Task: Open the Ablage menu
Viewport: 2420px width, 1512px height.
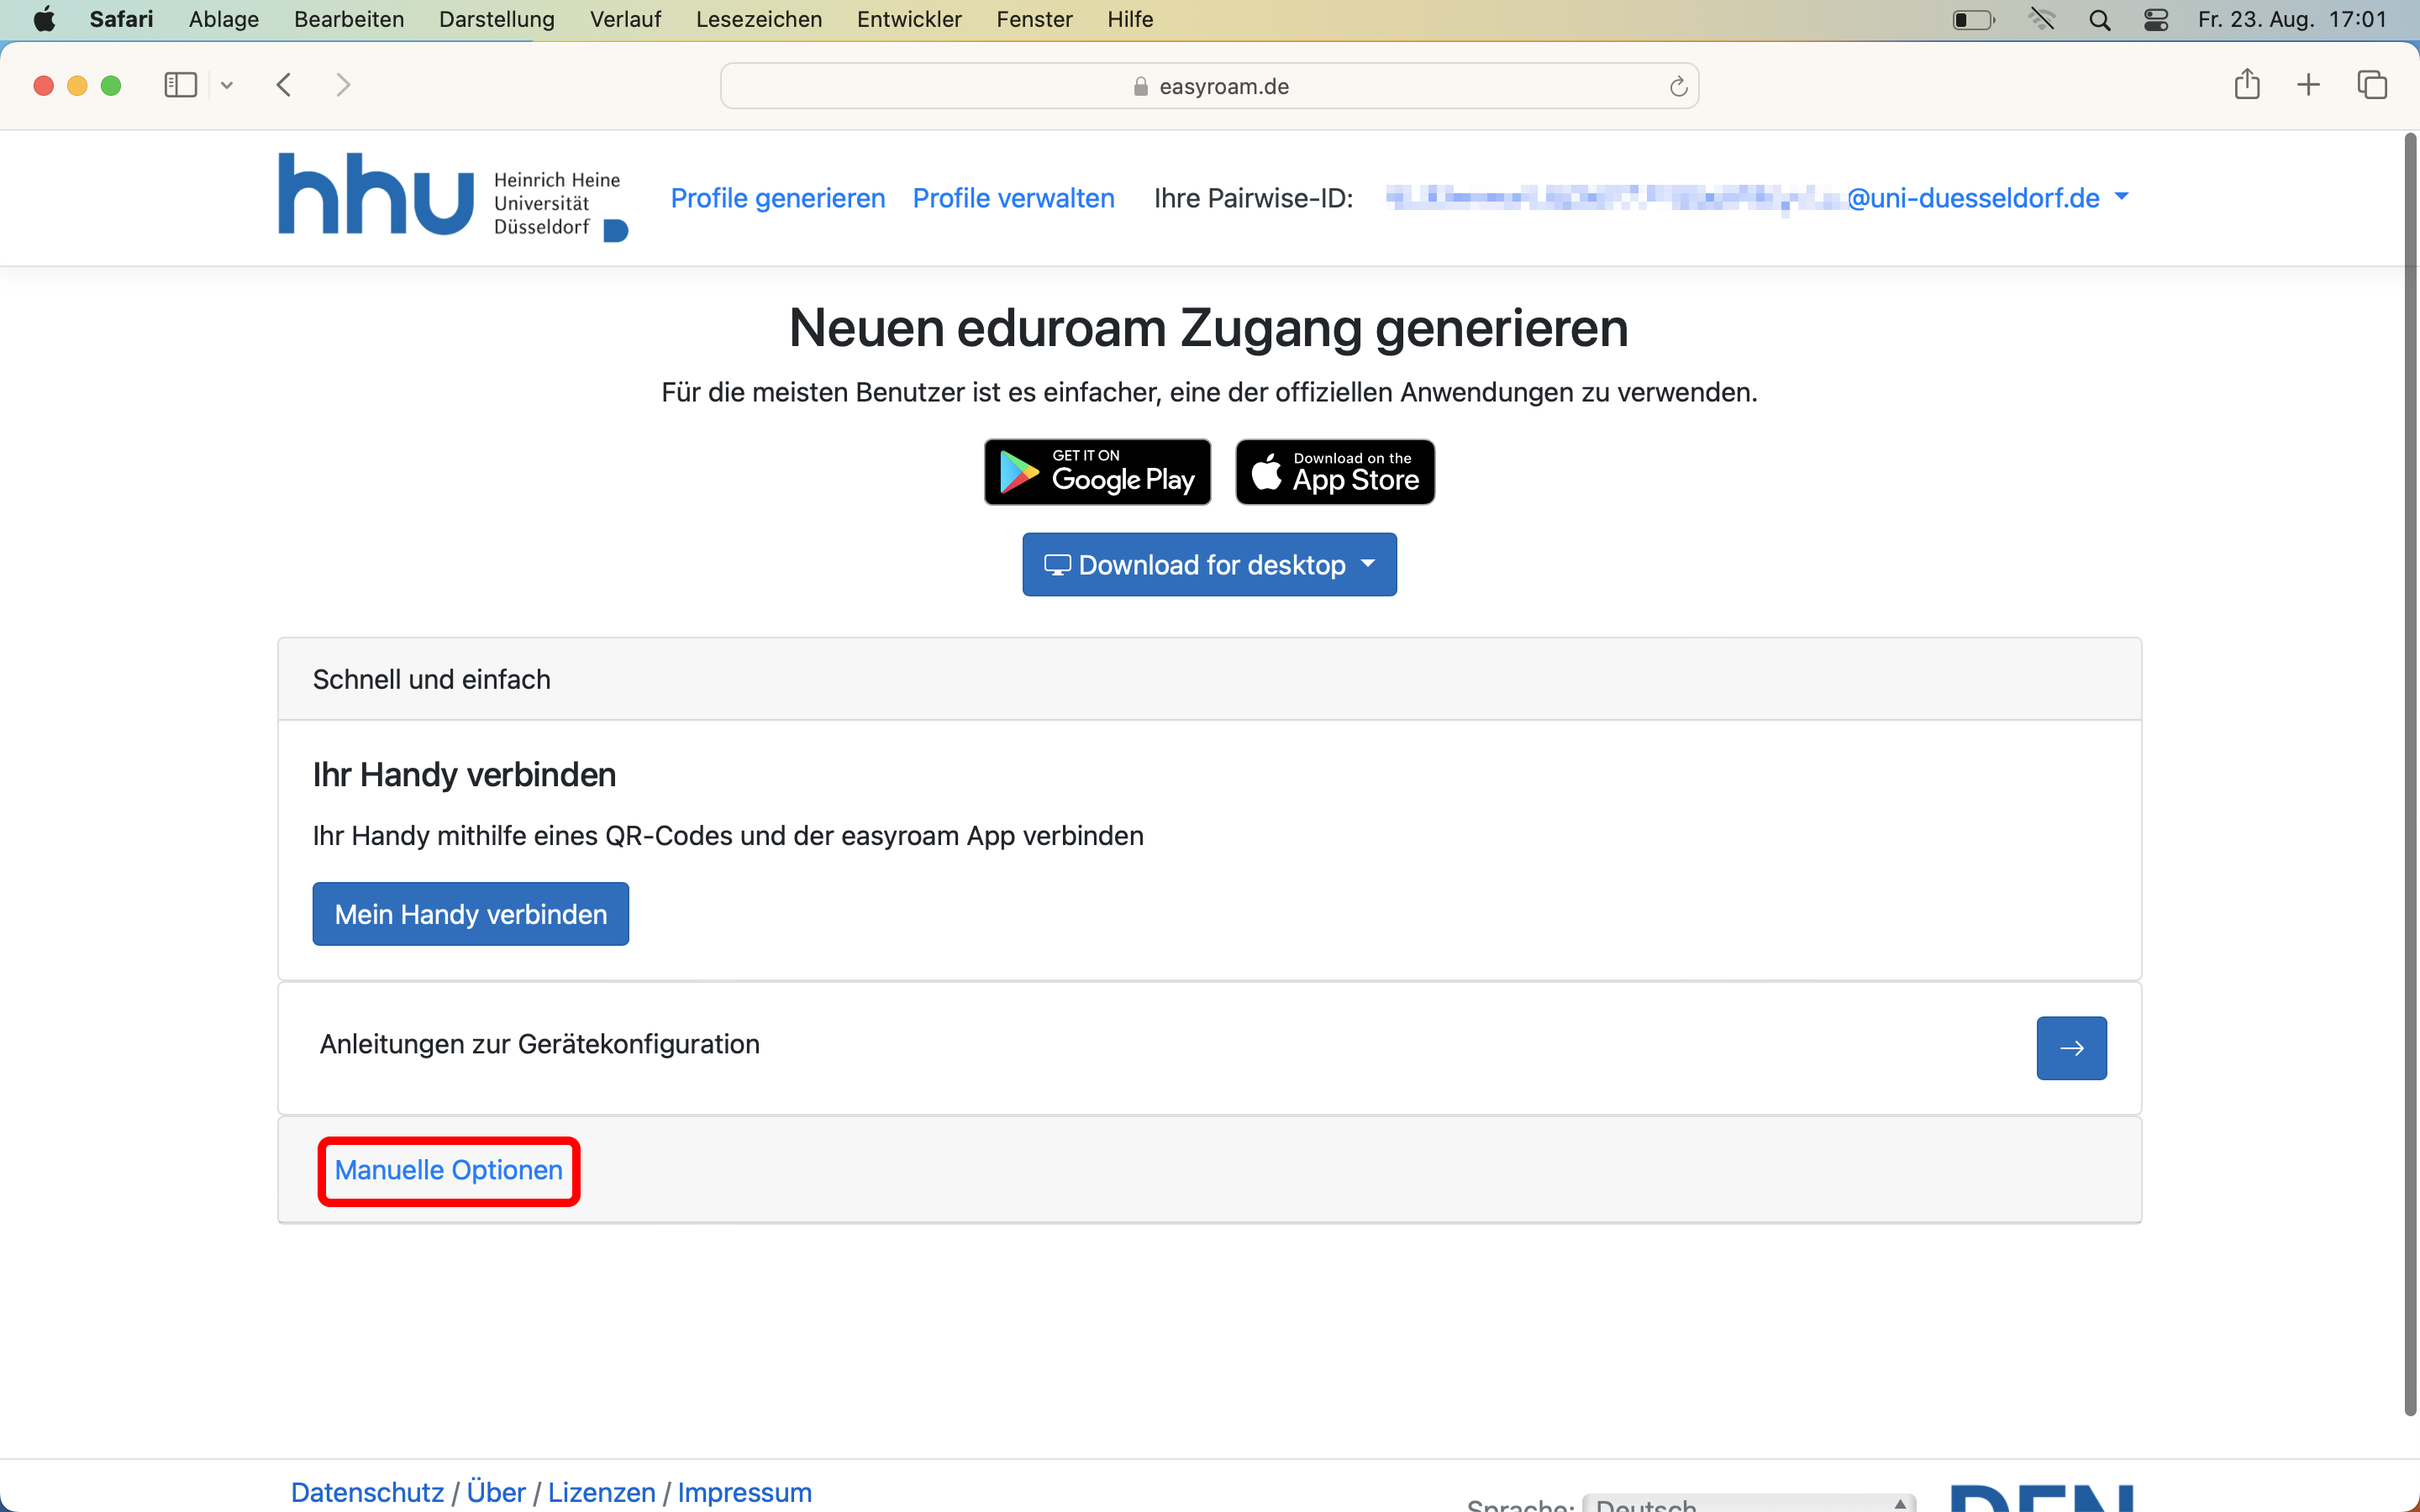Action: click(223, 19)
